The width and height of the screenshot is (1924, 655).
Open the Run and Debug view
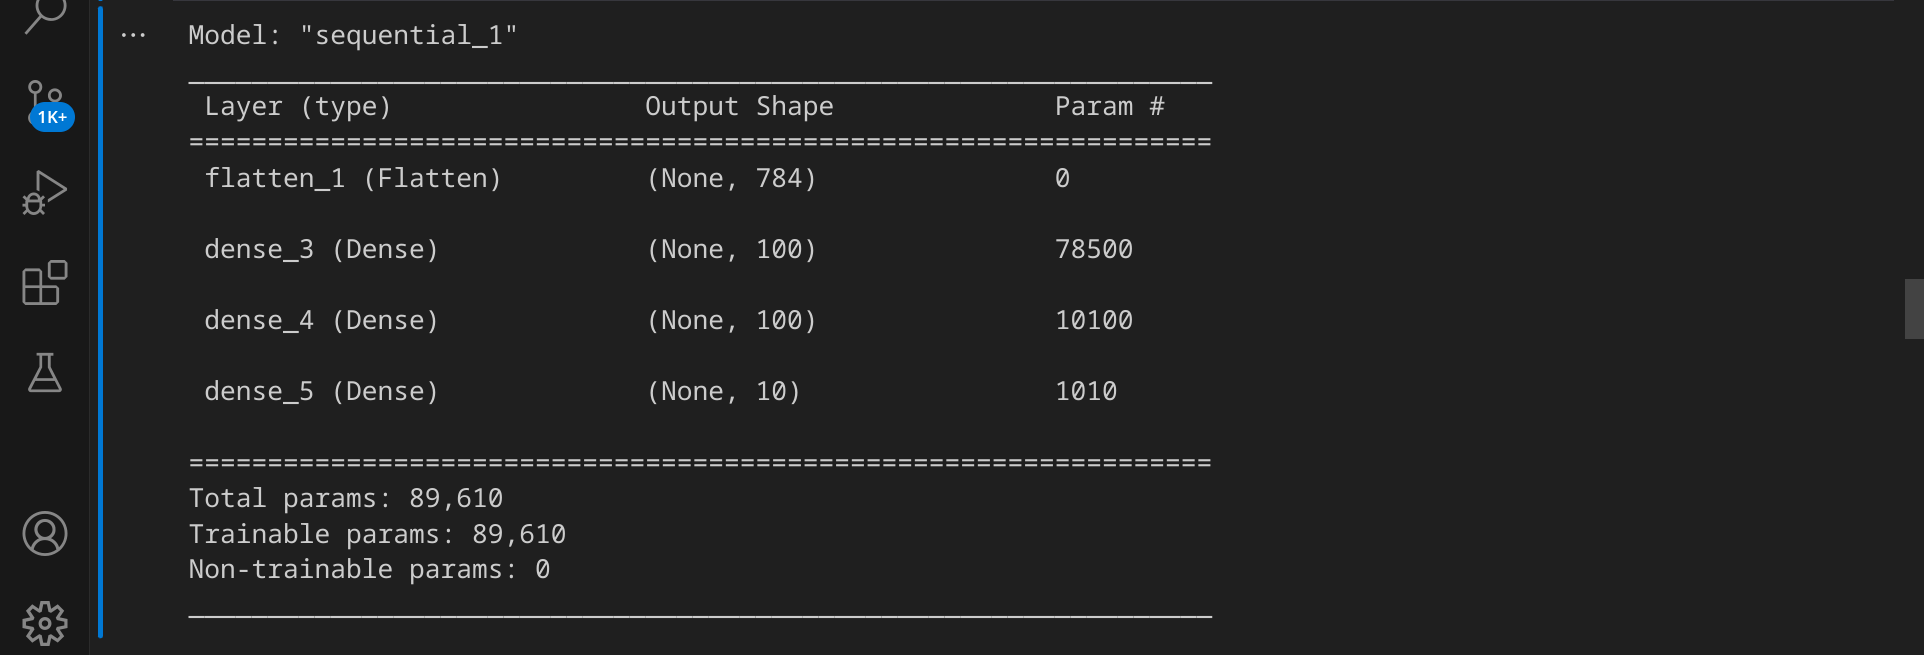pyautogui.click(x=45, y=192)
